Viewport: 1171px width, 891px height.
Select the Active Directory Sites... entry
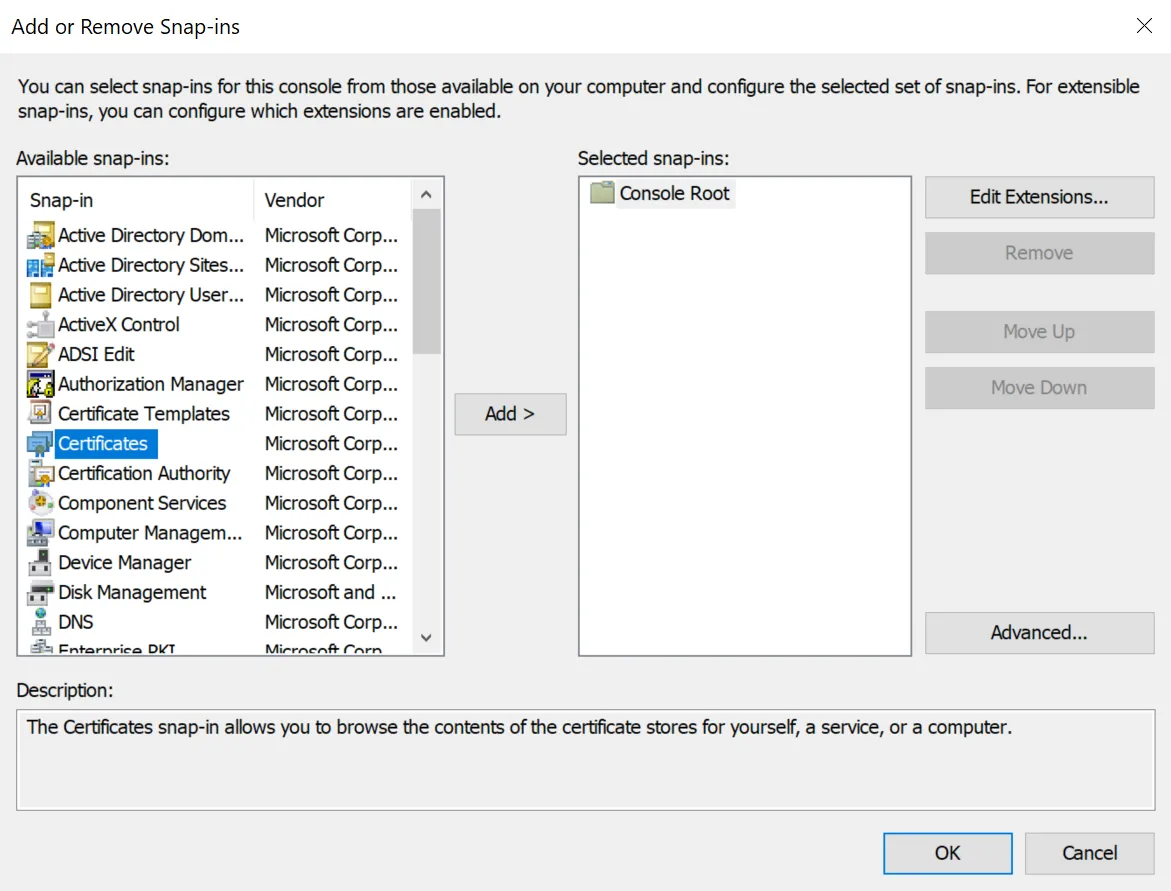coord(151,265)
